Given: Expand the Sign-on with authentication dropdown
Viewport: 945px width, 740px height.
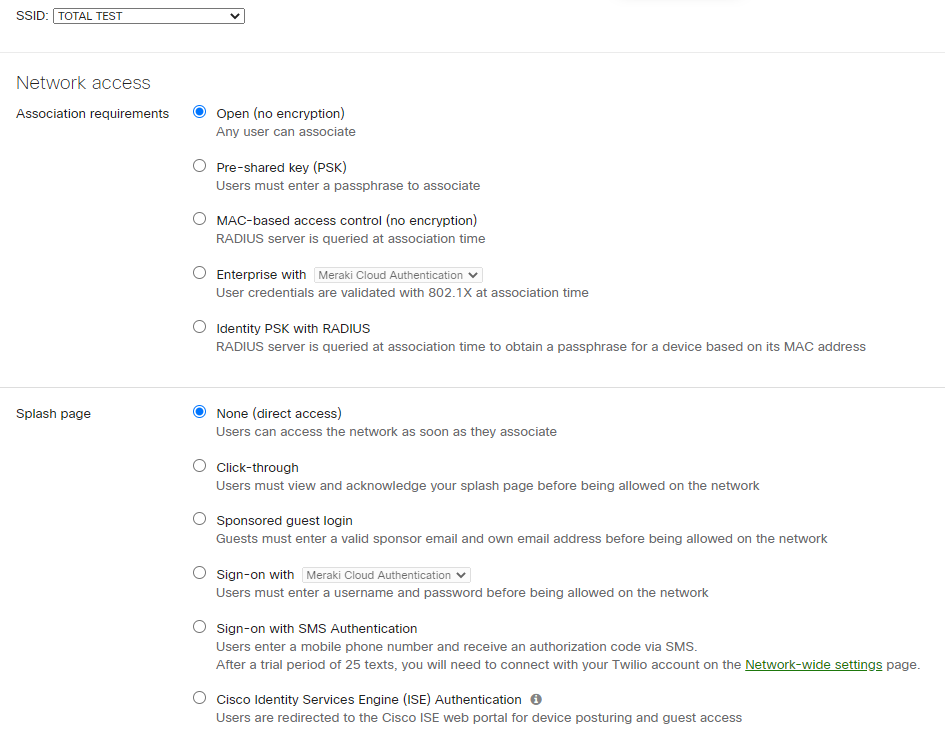Looking at the screenshot, I should (386, 574).
